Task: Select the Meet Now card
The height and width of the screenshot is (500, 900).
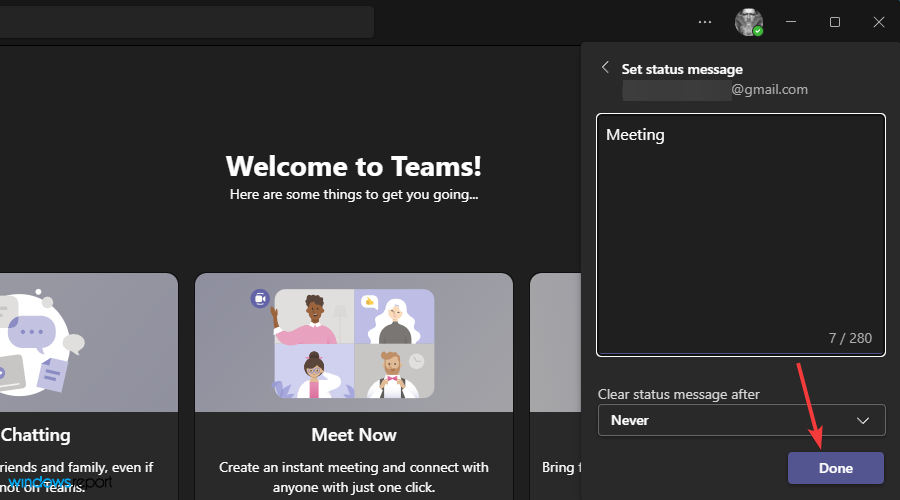Action: coord(354,386)
